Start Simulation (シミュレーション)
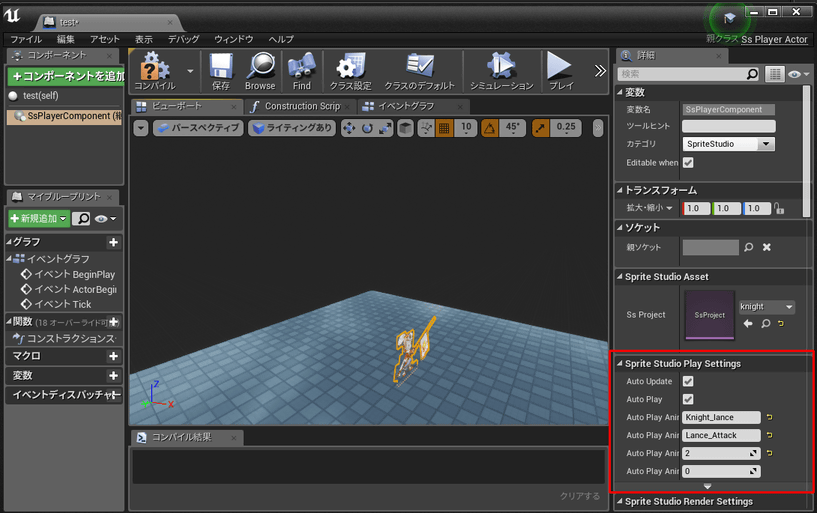Image resolution: width=817 pixels, height=513 pixels. coord(501,72)
